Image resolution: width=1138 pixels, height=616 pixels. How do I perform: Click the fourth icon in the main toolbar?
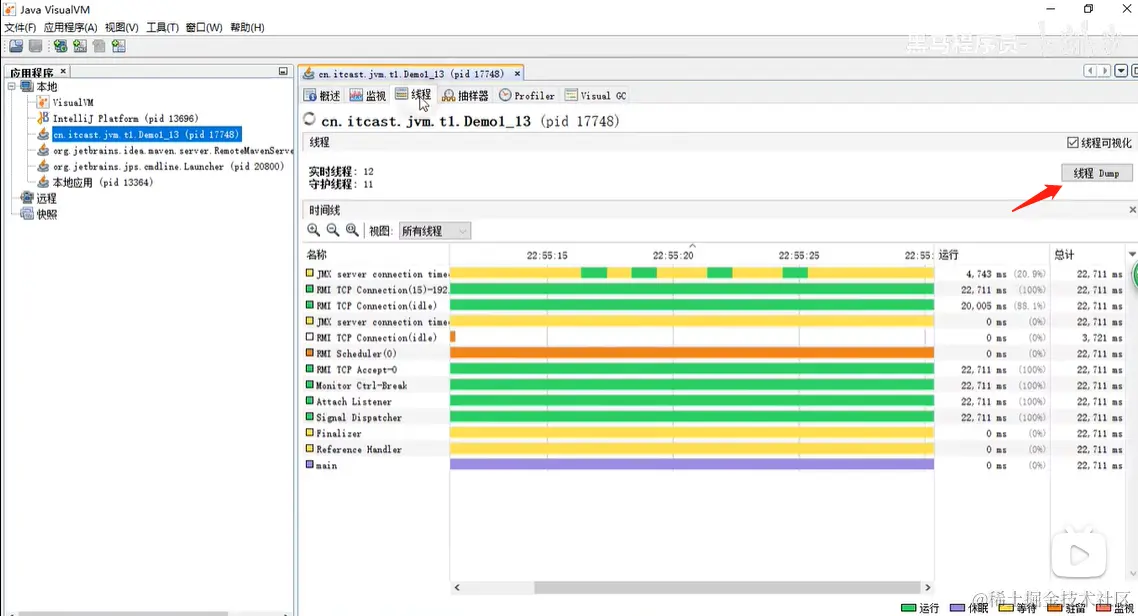coord(80,46)
